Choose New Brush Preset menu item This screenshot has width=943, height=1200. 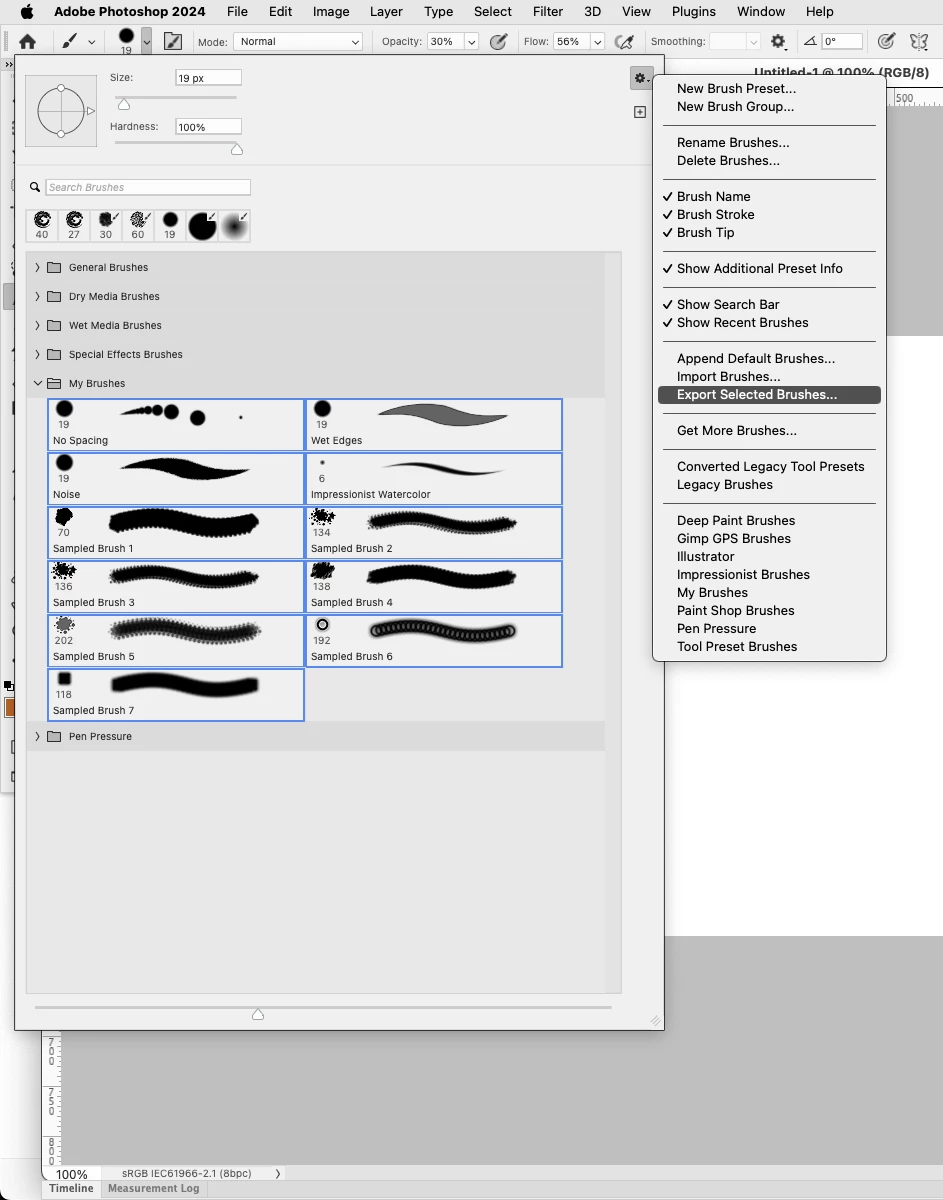[x=736, y=89]
